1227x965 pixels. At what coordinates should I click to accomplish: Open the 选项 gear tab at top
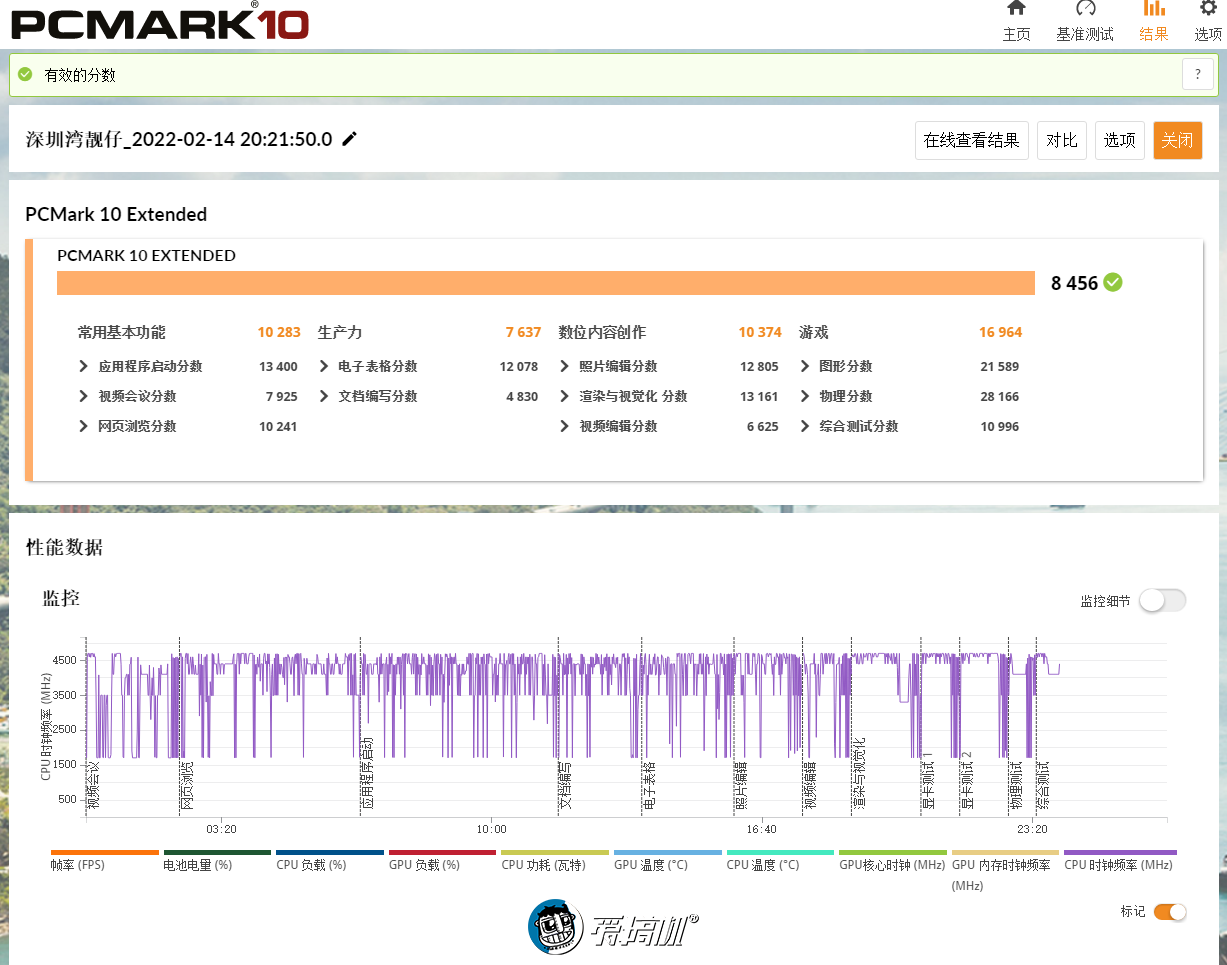pyautogui.click(x=1208, y=22)
